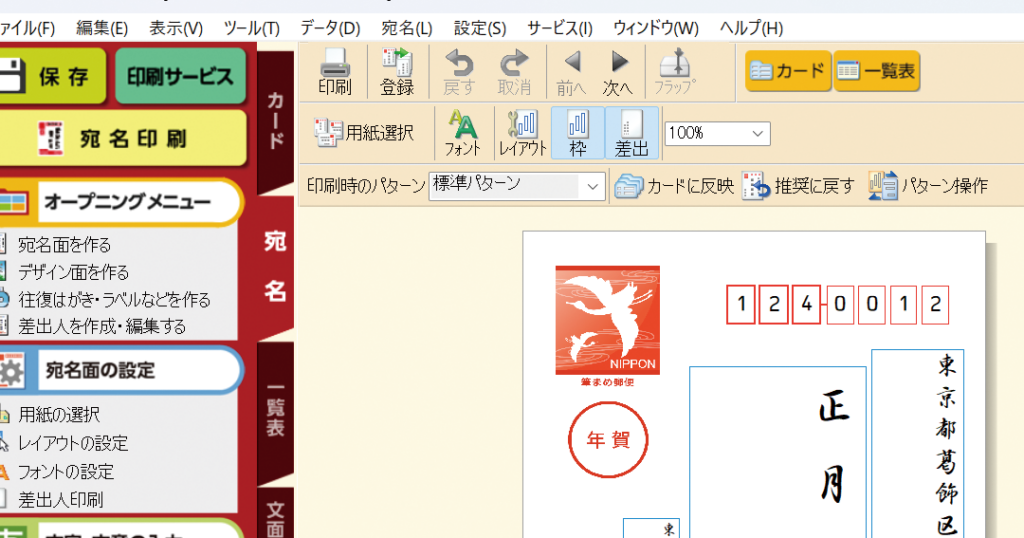Switch to カード view mode
1024x538 pixels.
(x=788, y=70)
